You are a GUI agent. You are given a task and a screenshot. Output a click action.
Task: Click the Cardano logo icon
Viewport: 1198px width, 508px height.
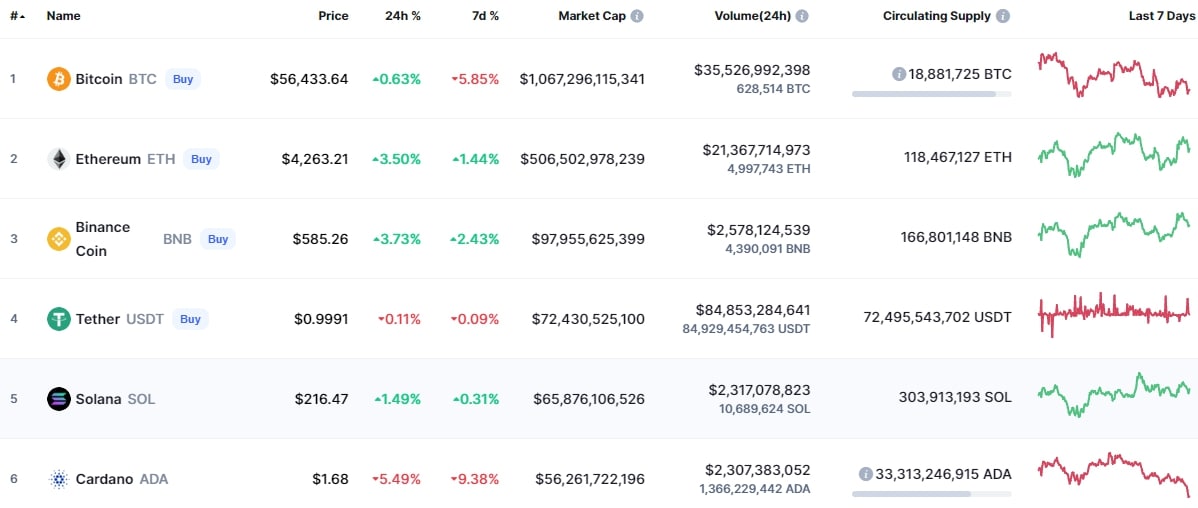59,479
